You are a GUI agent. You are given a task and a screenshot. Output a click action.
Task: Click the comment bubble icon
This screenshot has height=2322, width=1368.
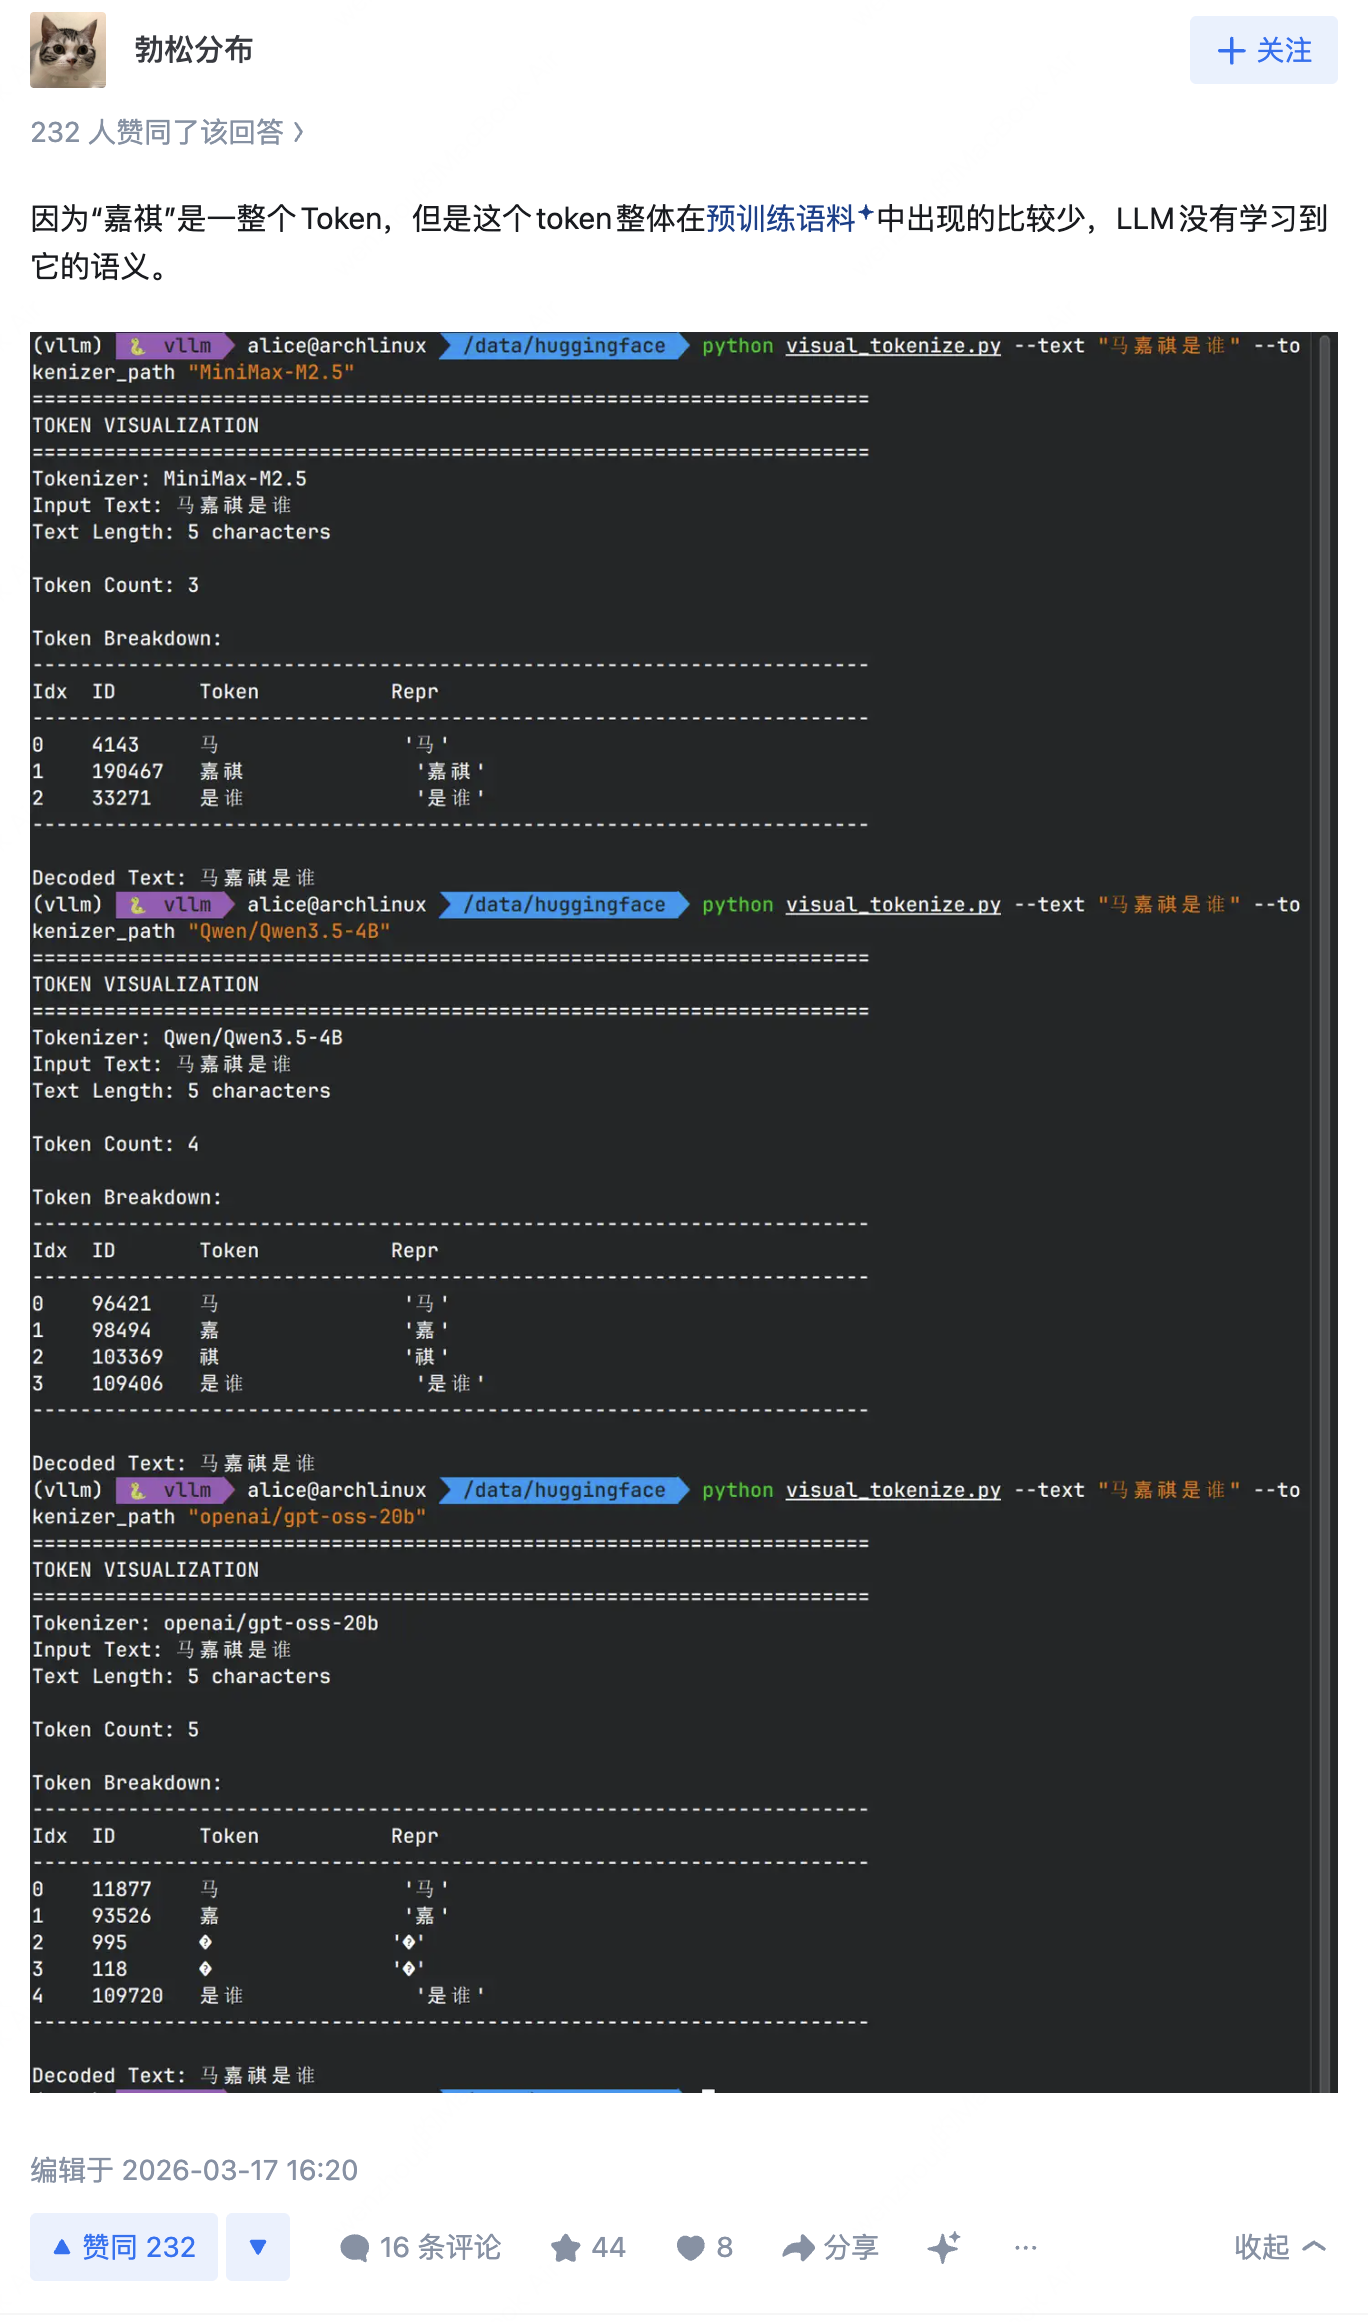[x=355, y=2248]
